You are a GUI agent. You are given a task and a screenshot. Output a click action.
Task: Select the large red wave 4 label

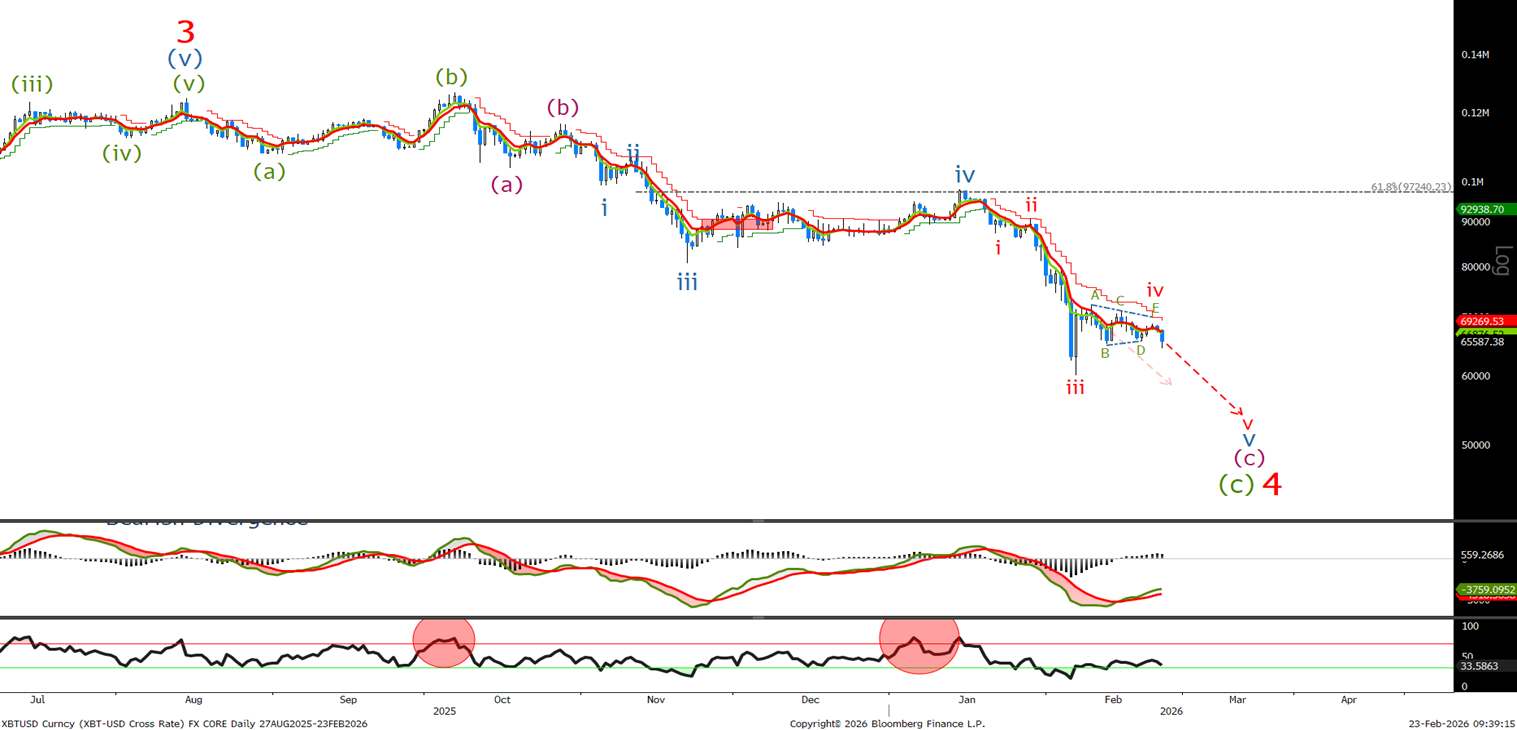pyautogui.click(x=1271, y=484)
